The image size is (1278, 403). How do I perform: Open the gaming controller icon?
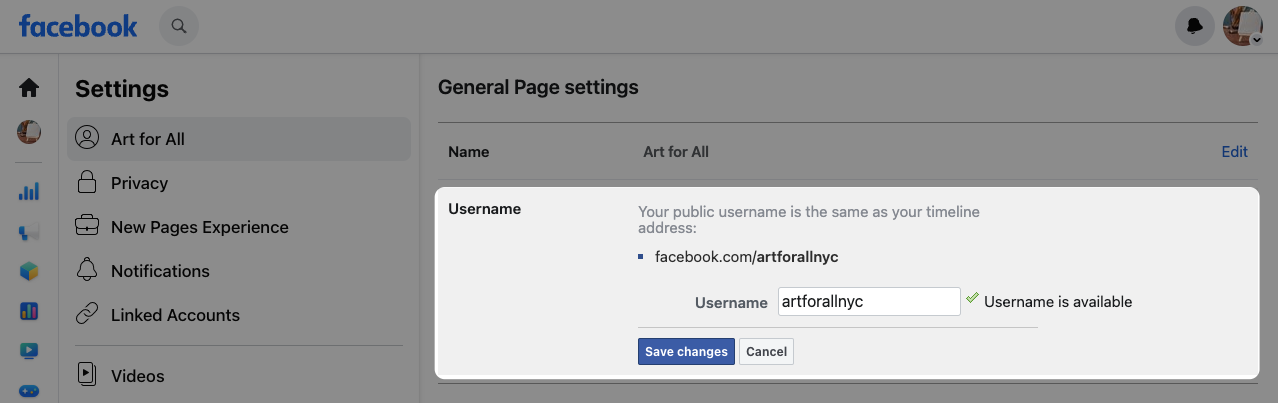29,391
